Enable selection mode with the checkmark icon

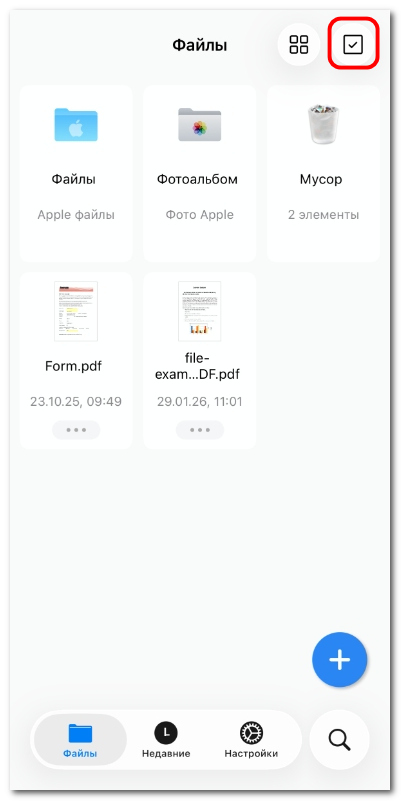353,45
